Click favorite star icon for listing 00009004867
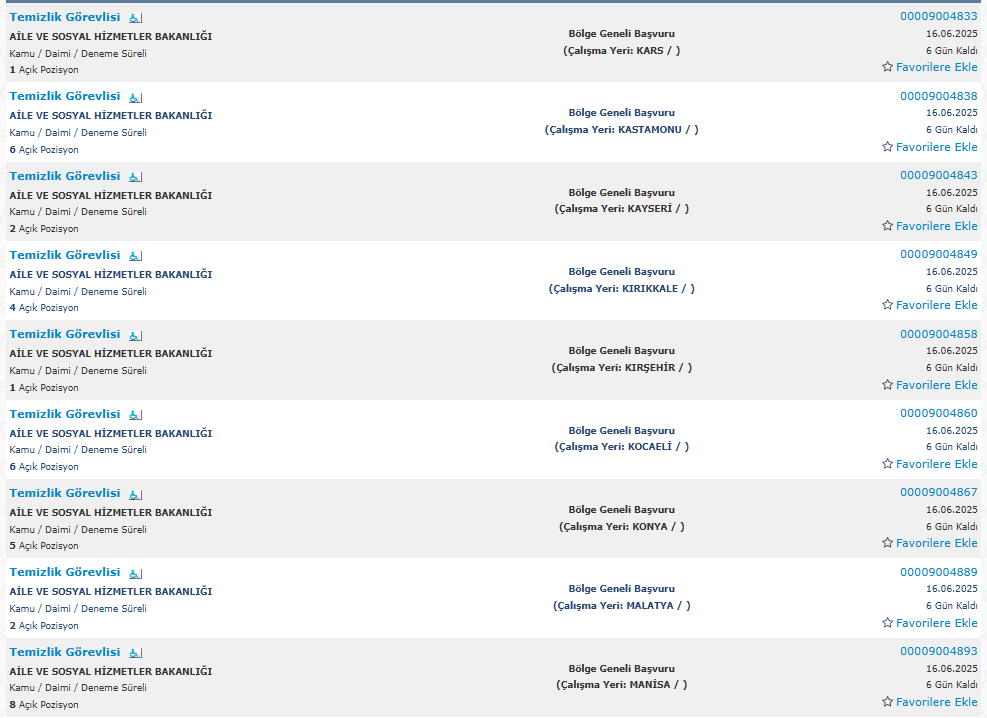This screenshot has height=718, width=987. 887,543
